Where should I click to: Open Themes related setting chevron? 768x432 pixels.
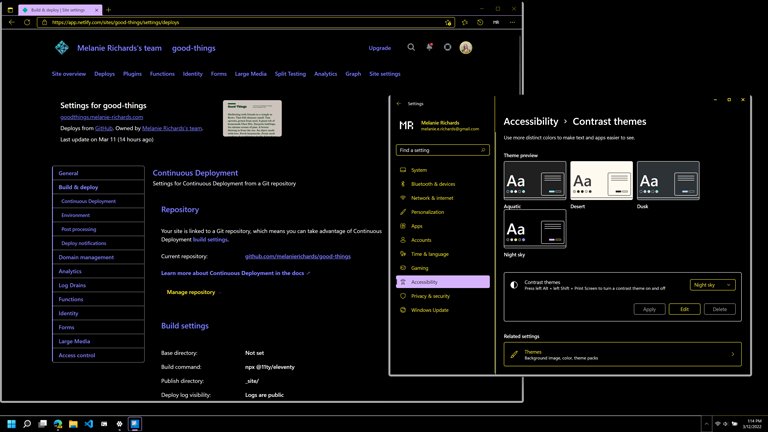pyautogui.click(x=733, y=354)
